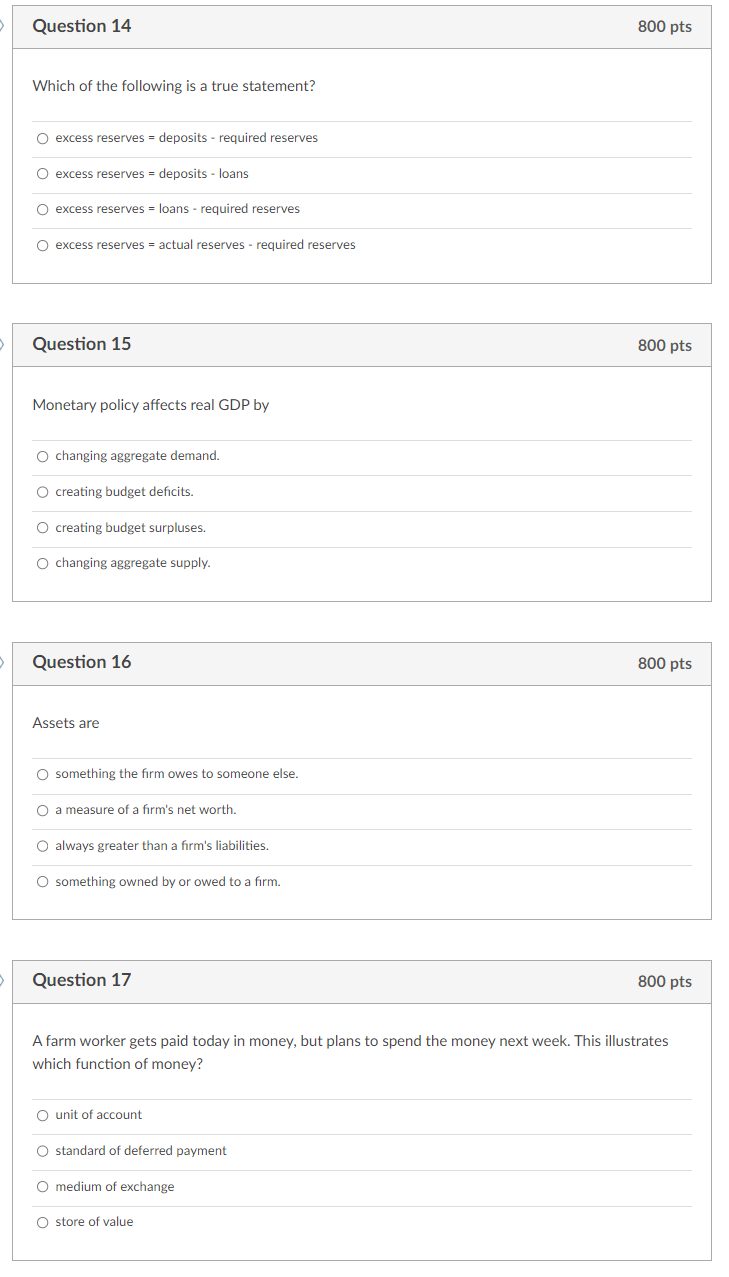
Task: Select "something the firm owes to someone else"
Action: (x=42, y=774)
